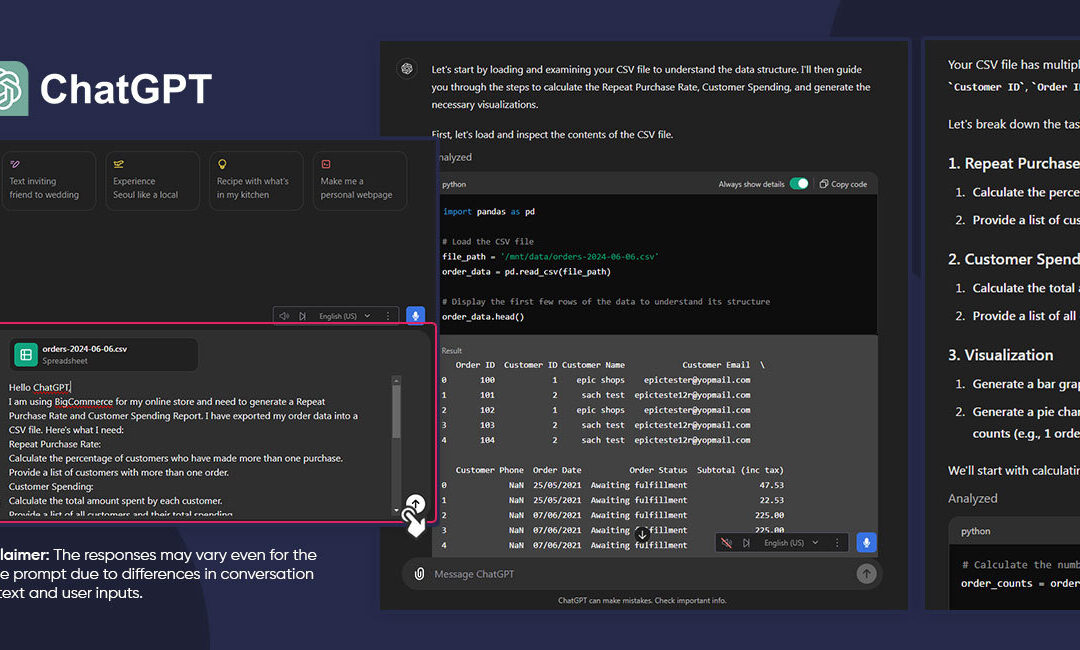Image resolution: width=1080 pixels, height=650 pixels.
Task: Open the English (US) dropdown above prompt box
Action: [344, 316]
